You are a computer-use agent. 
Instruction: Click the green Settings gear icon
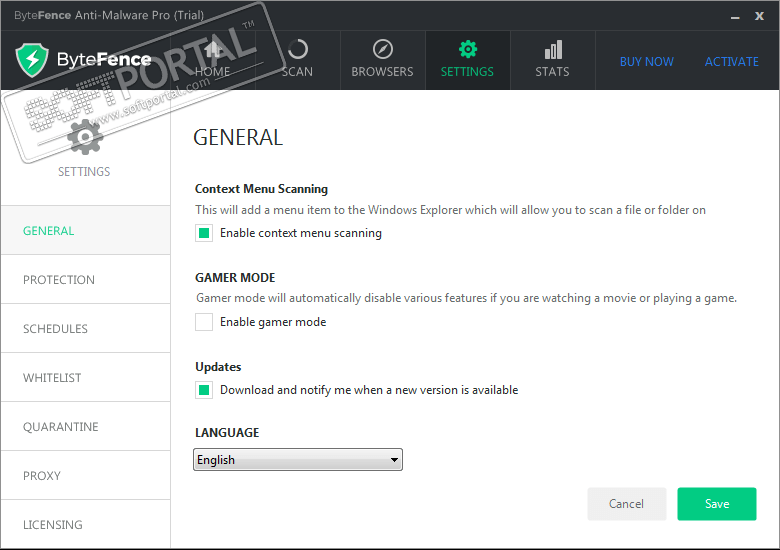pos(468,49)
